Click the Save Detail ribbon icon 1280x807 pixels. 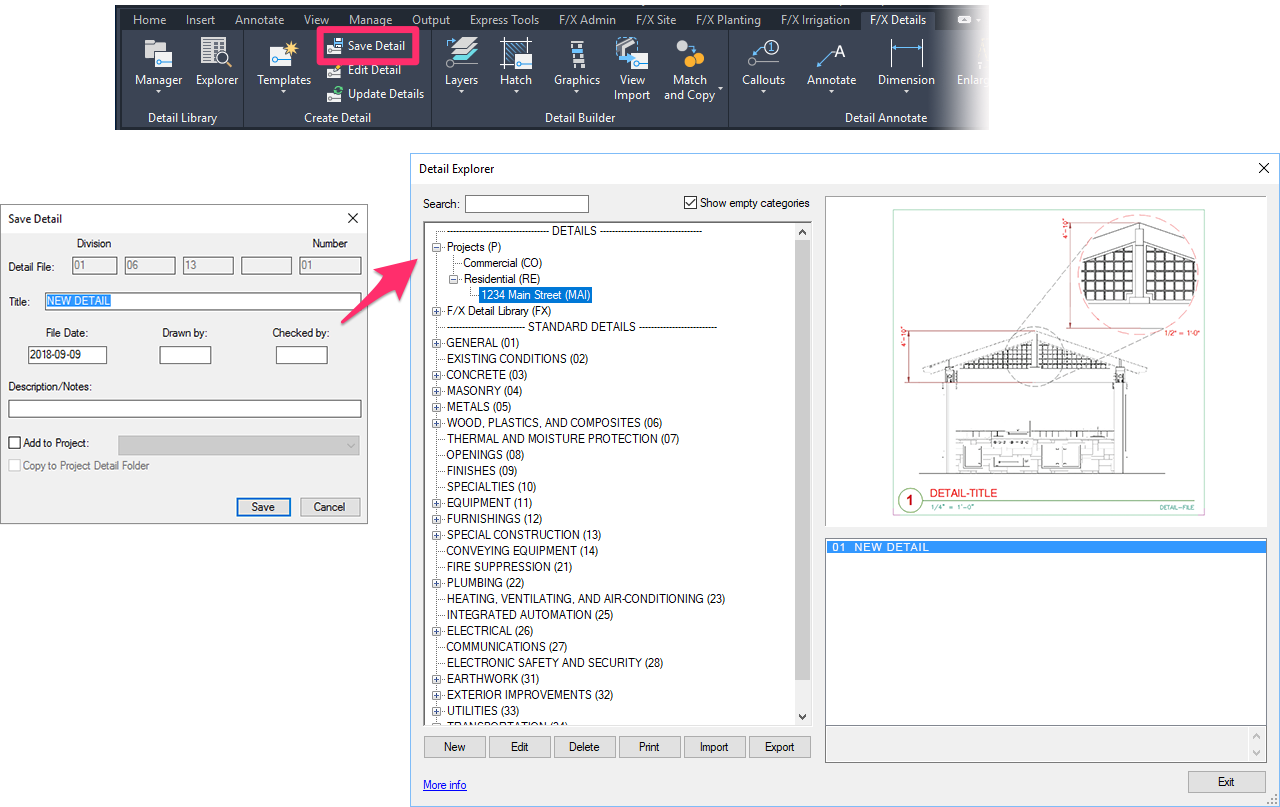[336, 46]
